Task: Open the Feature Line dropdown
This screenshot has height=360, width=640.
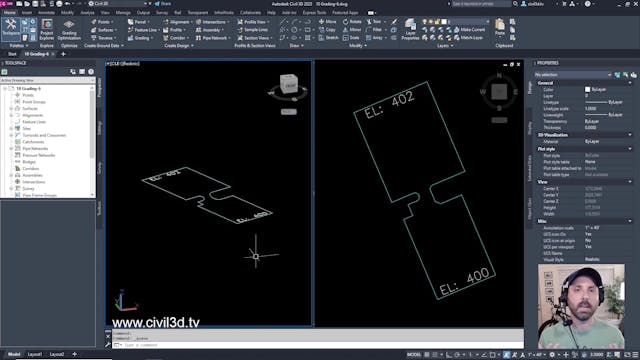Action: pos(142,30)
